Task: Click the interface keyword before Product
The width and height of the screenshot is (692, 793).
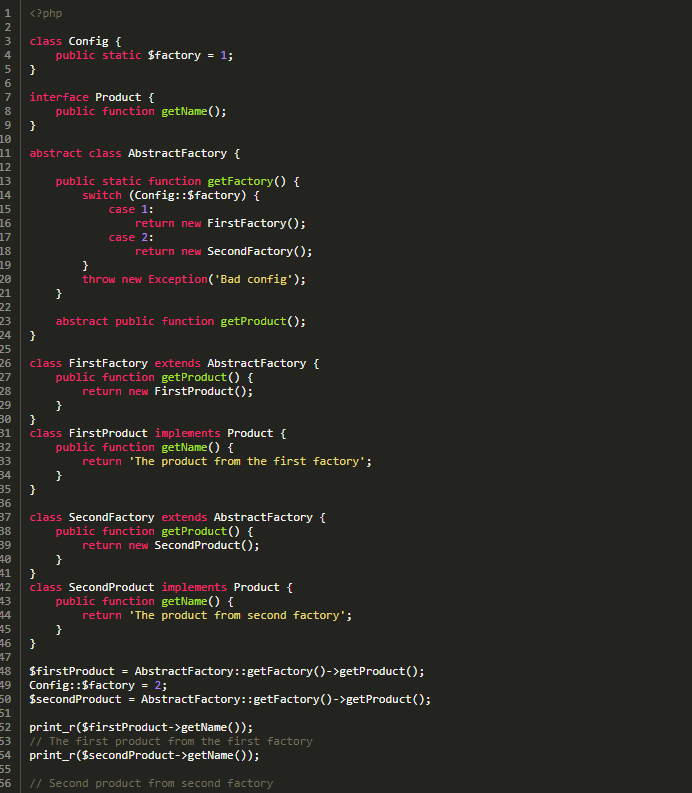Action: point(59,97)
